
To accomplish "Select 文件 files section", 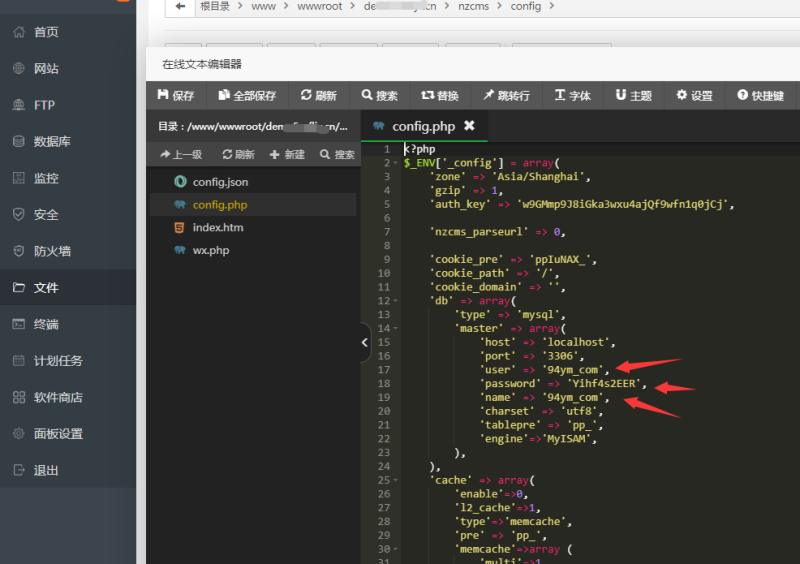I will tap(46, 287).
